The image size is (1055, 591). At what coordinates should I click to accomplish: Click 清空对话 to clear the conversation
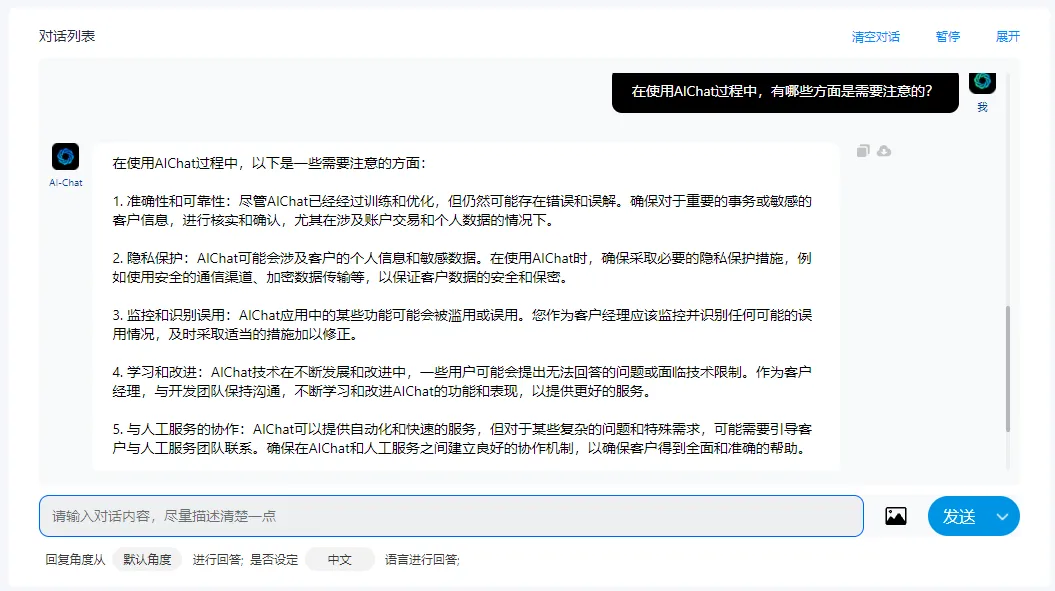click(875, 37)
